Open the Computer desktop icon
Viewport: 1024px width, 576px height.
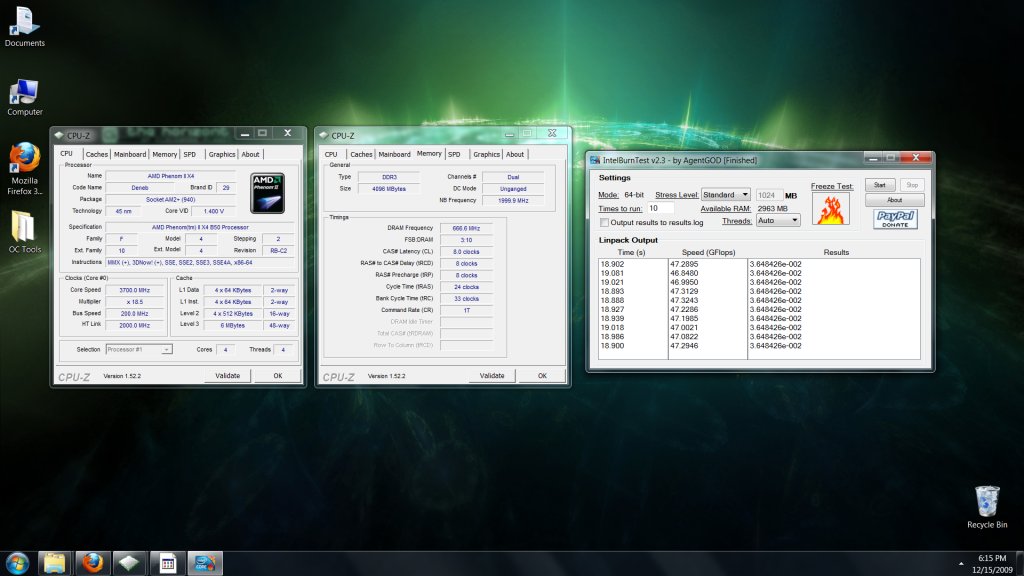[x=24, y=97]
